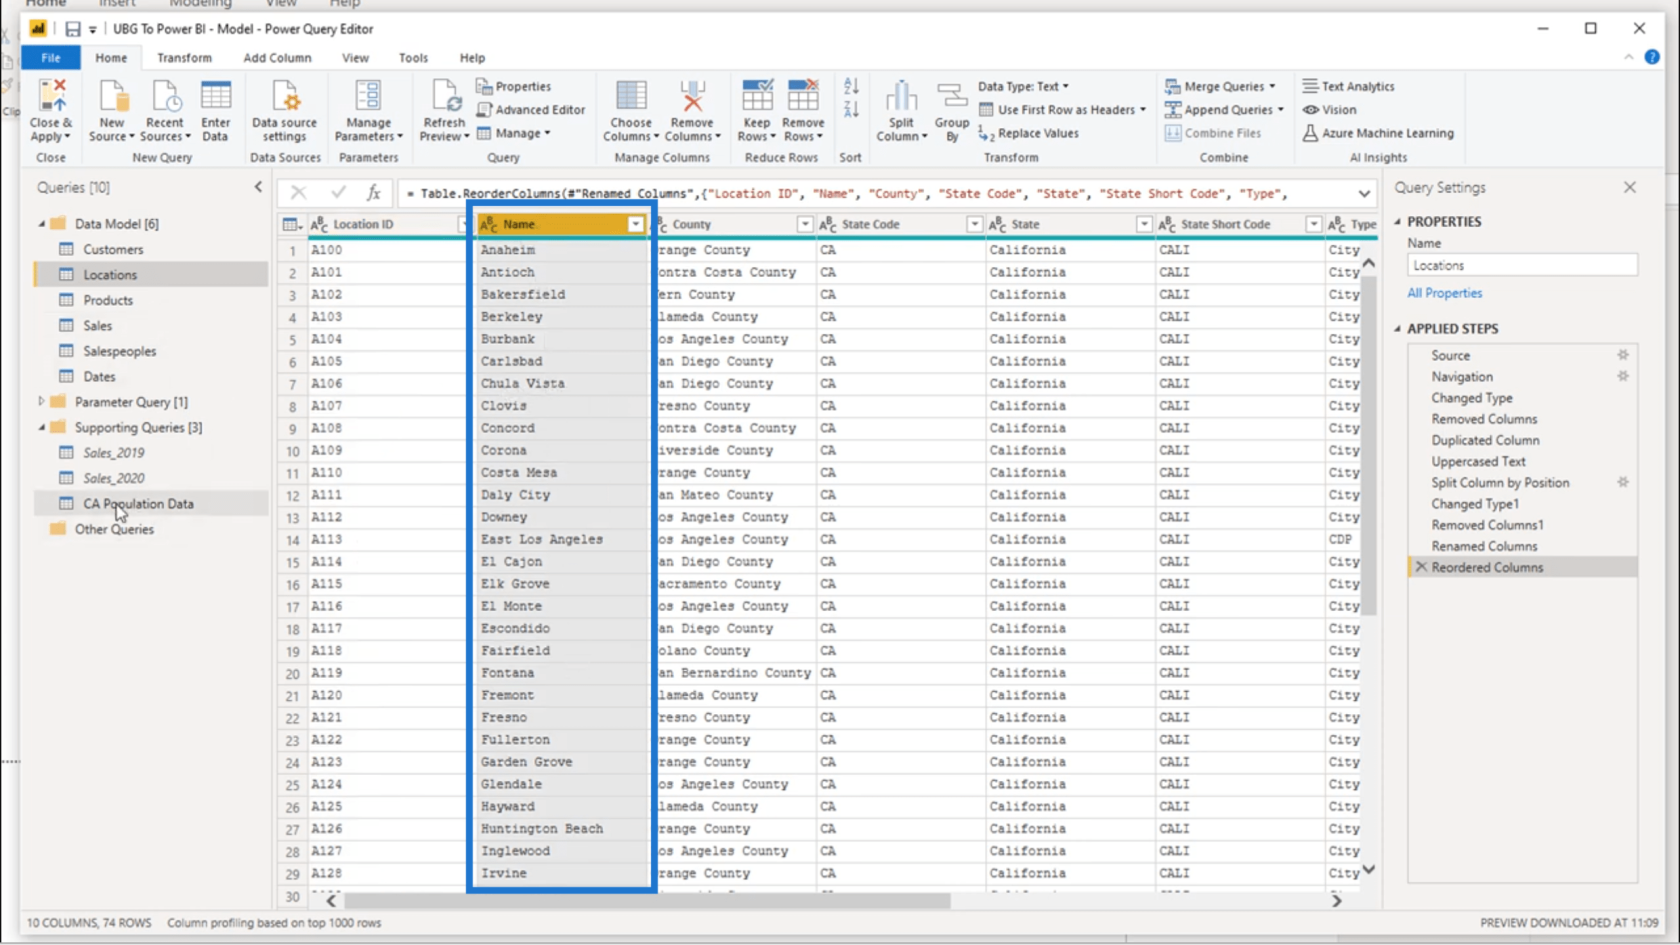Click Use First Row as Headers

pyautogui.click(x=1062, y=110)
